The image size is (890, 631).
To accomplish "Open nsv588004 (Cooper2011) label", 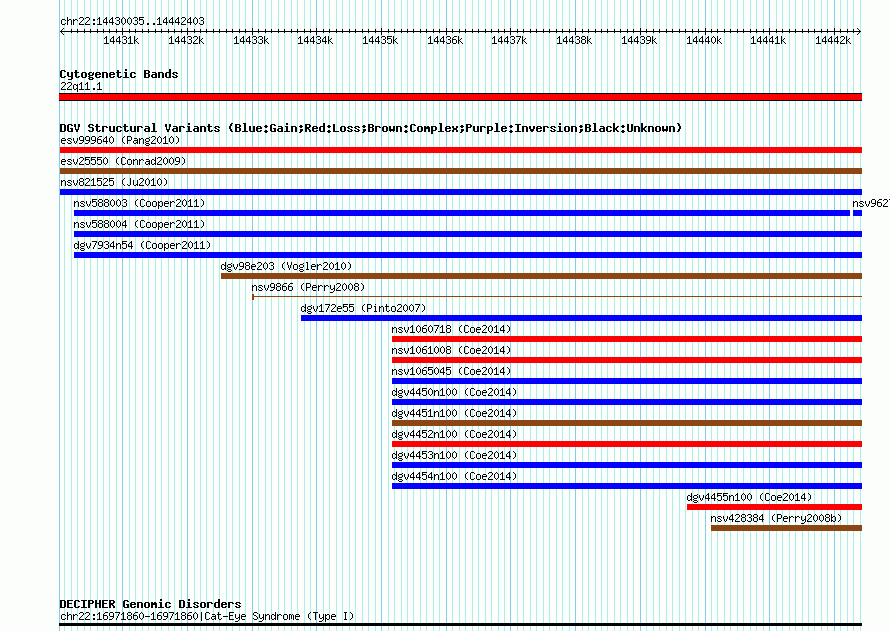I will point(139,224).
